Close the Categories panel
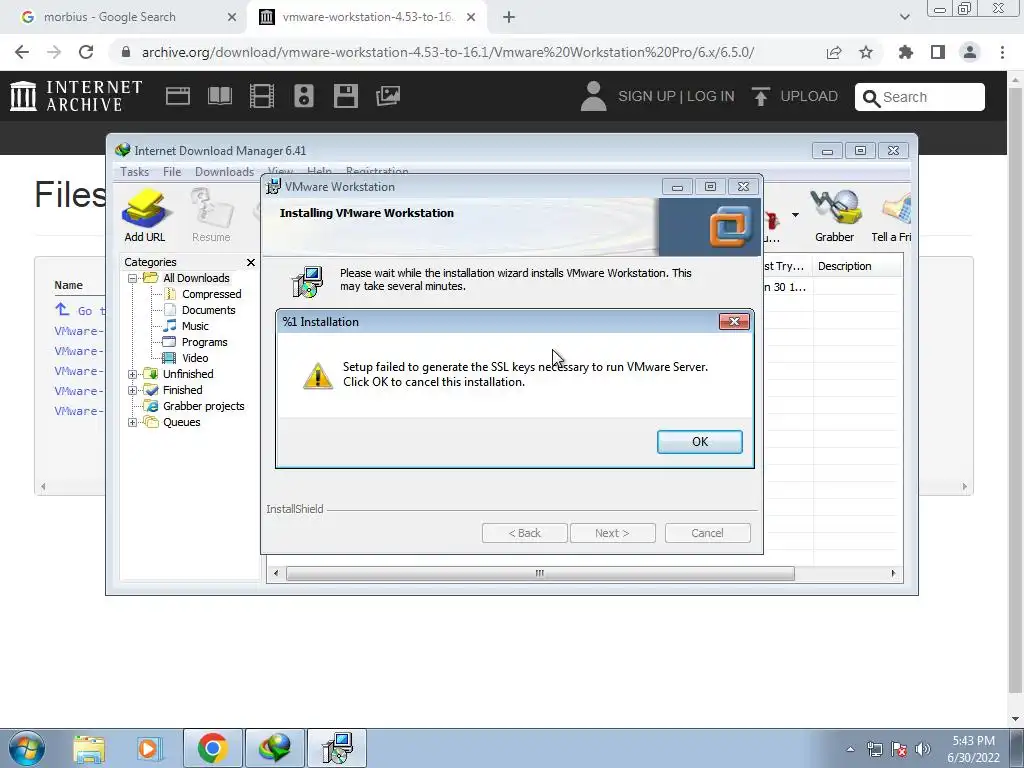The image size is (1024, 768). tap(250, 262)
